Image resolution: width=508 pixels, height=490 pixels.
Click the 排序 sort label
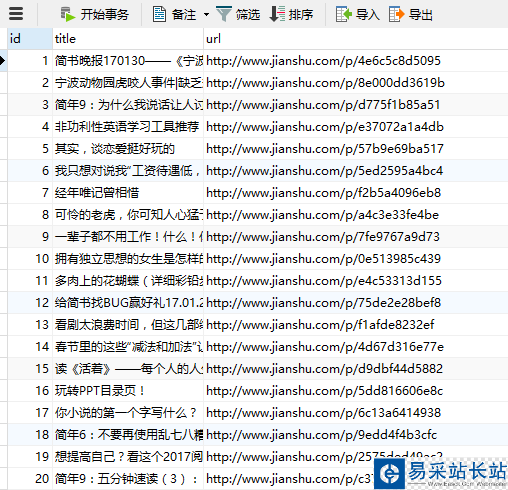[301, 15]
